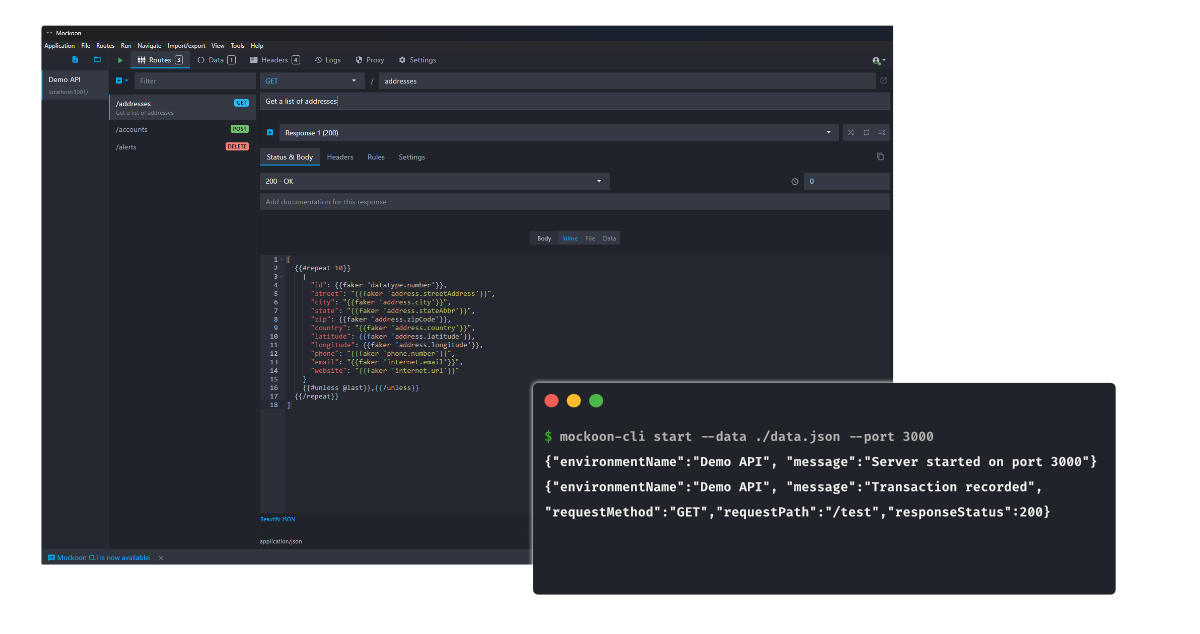Click the duplicate response copy icon
1200x634 pixels.
pos(880,157)
